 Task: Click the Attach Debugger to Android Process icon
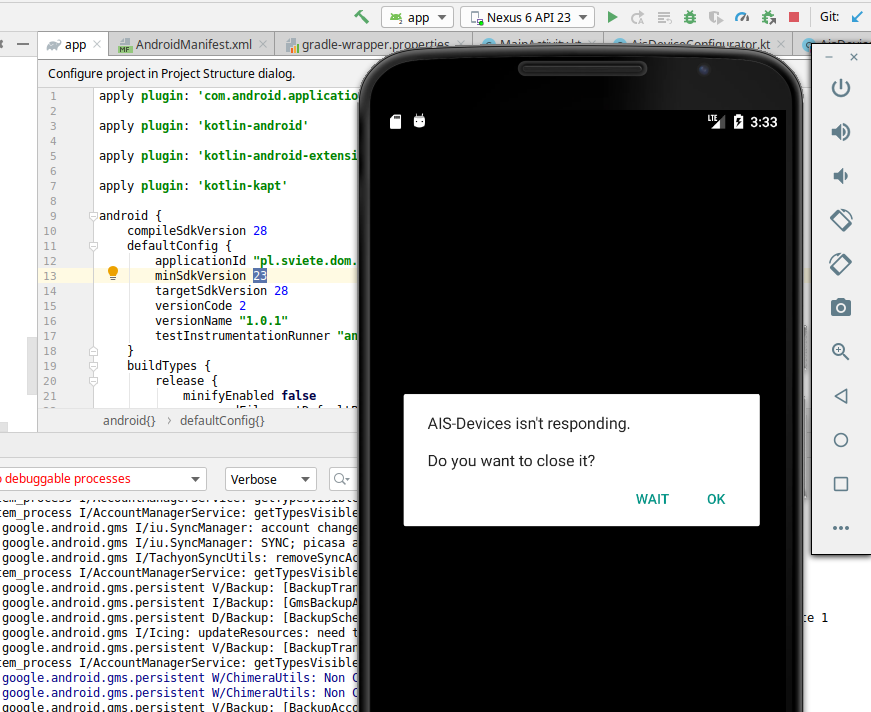[769, 18]
